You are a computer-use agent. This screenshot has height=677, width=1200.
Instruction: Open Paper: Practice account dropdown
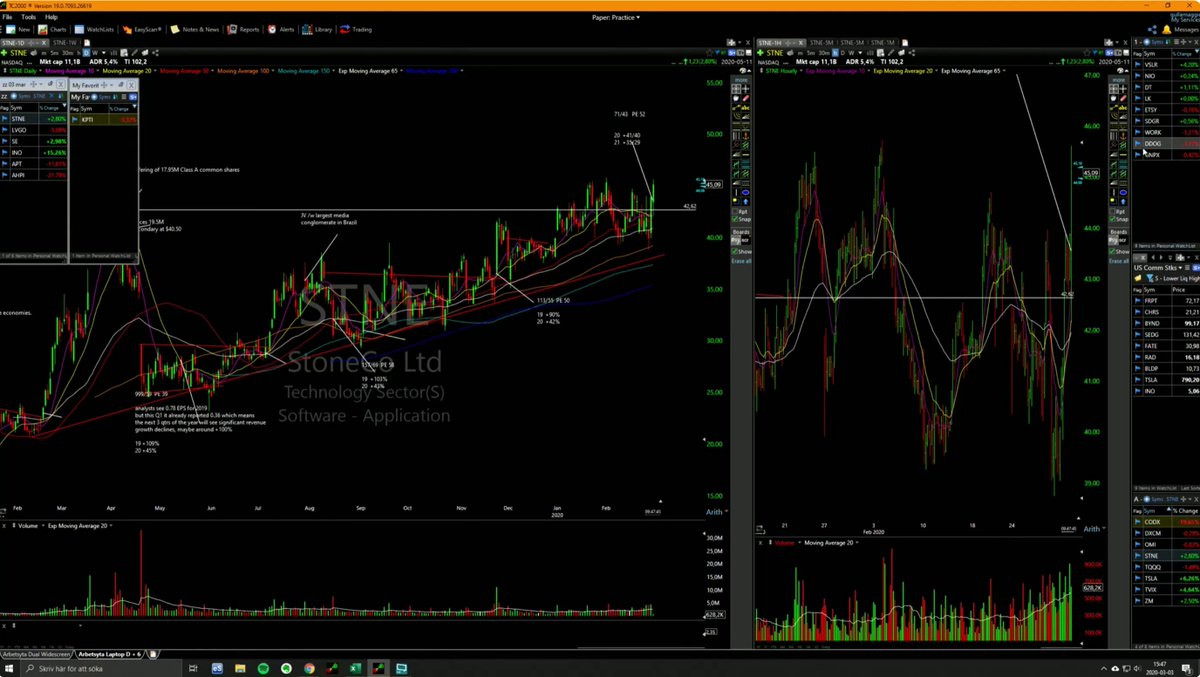(x=616, y=17)
